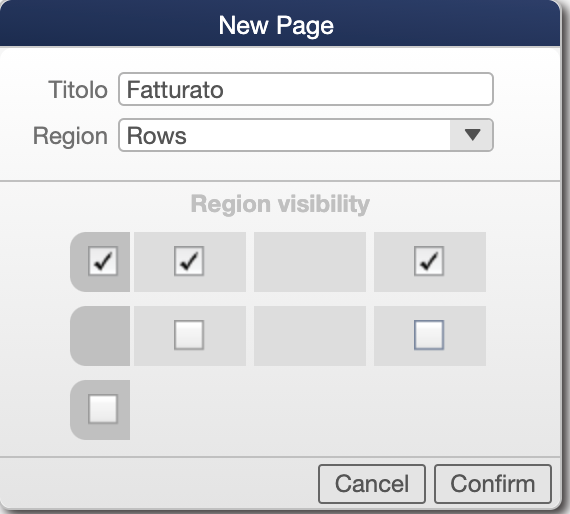Uncheck the checked box beside the top-left header cell
The image size is (570, 514).
click(x=189, y=261)
